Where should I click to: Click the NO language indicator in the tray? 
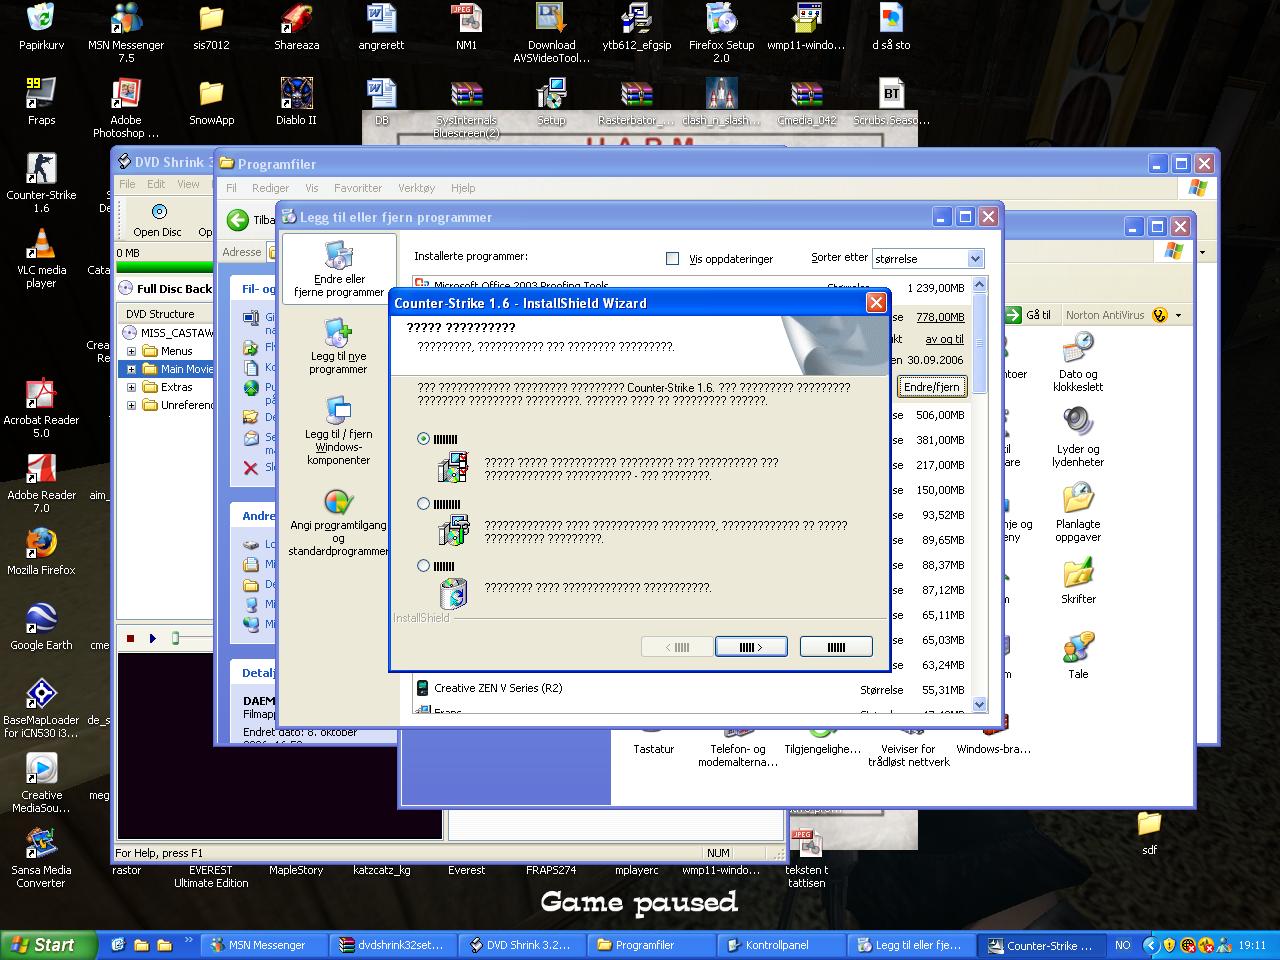click(x=1123, y=945)
